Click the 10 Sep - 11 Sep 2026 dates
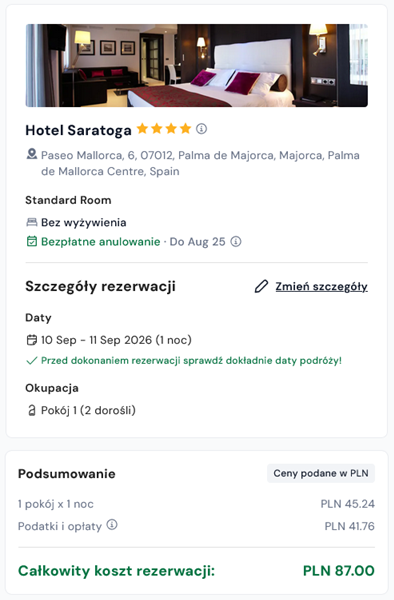 pos(116,340)
